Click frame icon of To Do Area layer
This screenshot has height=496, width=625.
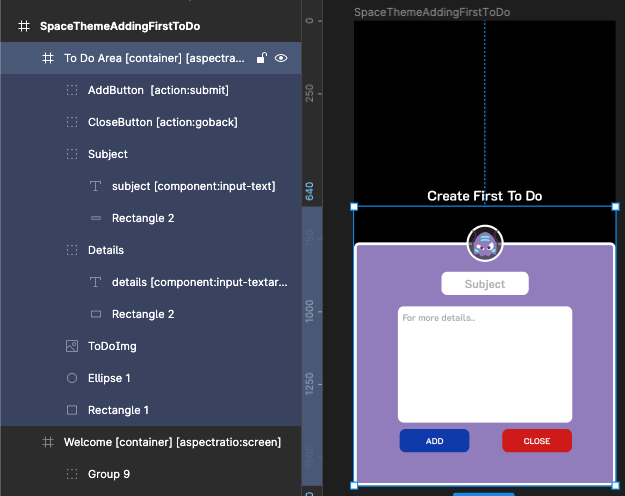tap(48, 58)
